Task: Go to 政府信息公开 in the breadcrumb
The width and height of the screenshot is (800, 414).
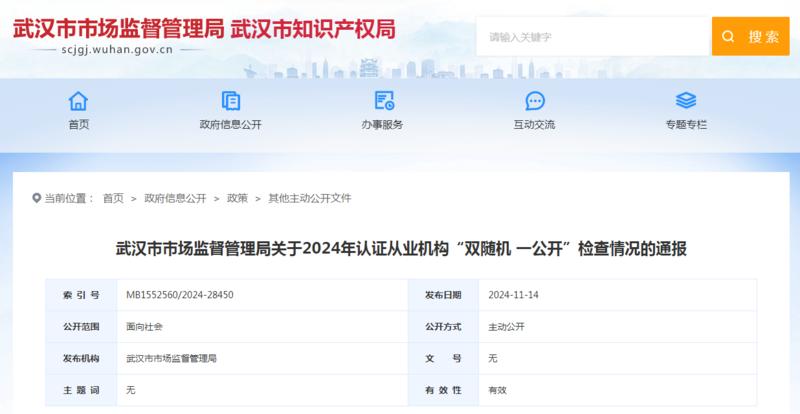Action: [x=175, y=198]
